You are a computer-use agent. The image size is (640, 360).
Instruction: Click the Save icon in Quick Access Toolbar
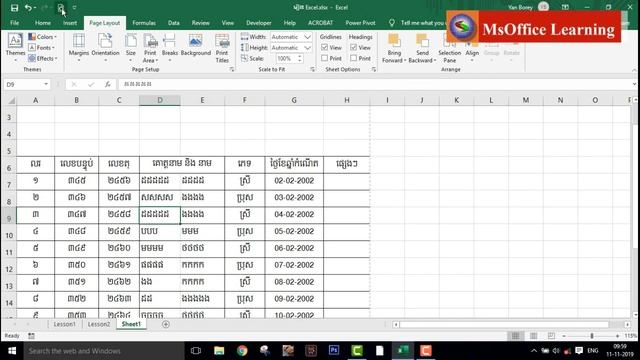coord(14,7)
